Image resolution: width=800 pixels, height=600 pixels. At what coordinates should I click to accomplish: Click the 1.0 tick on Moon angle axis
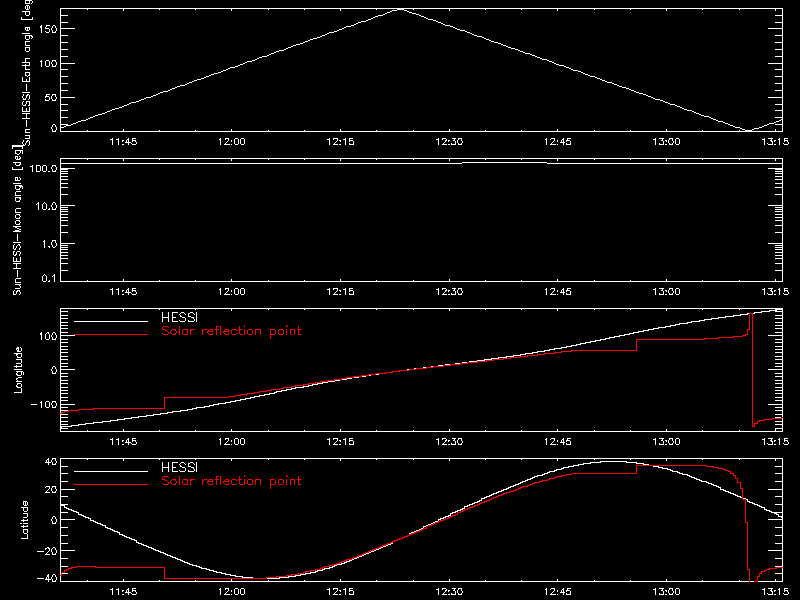click(x=49, y=244)
